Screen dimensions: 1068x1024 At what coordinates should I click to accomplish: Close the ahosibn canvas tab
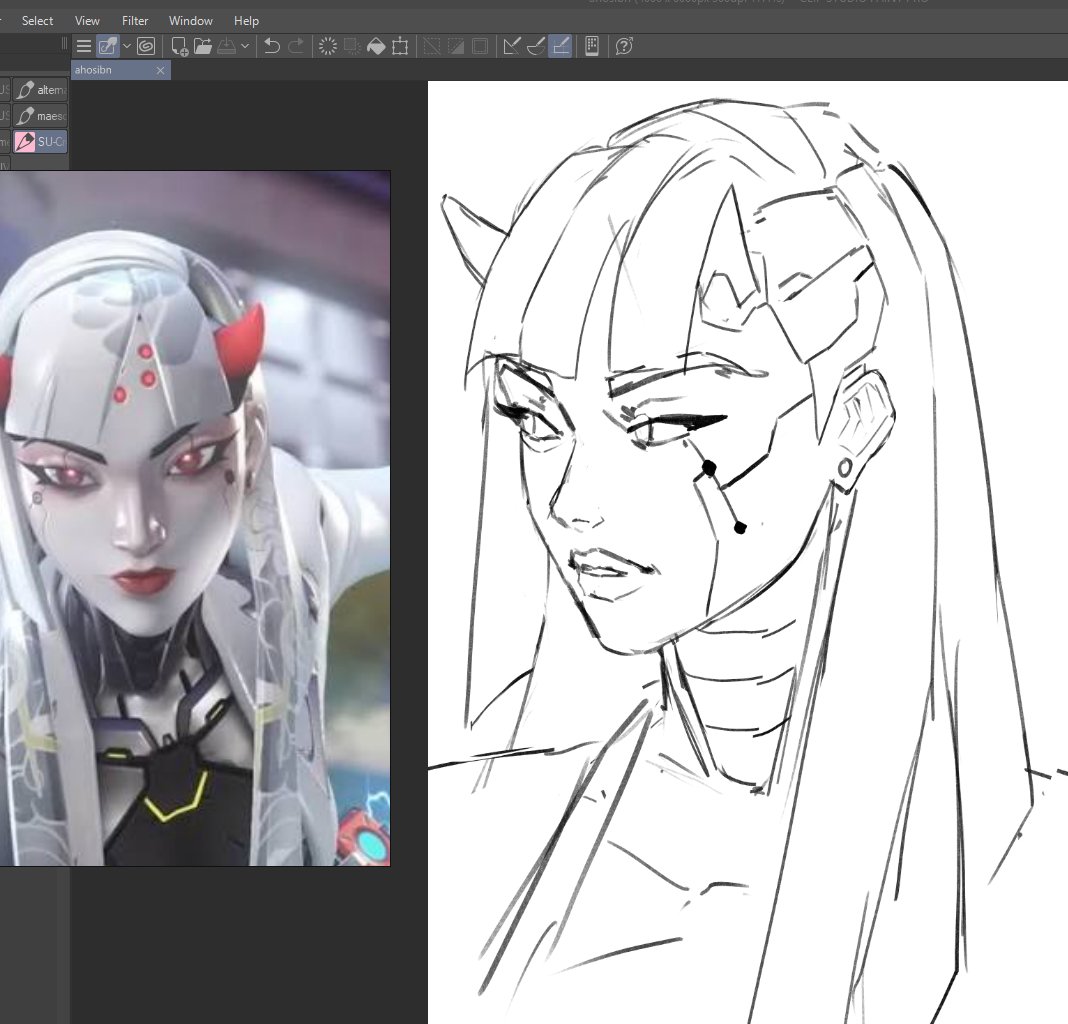point(161,70)
